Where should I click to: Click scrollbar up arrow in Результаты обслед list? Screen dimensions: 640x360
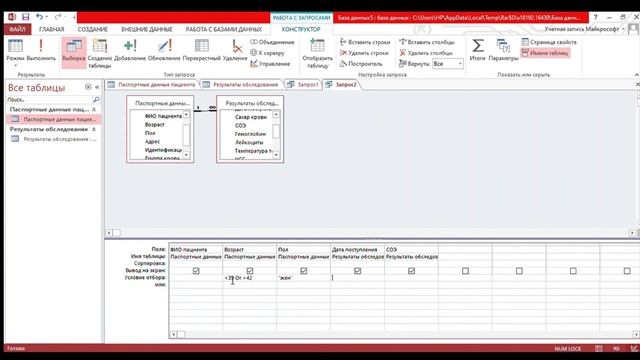(x=276, y=114)
